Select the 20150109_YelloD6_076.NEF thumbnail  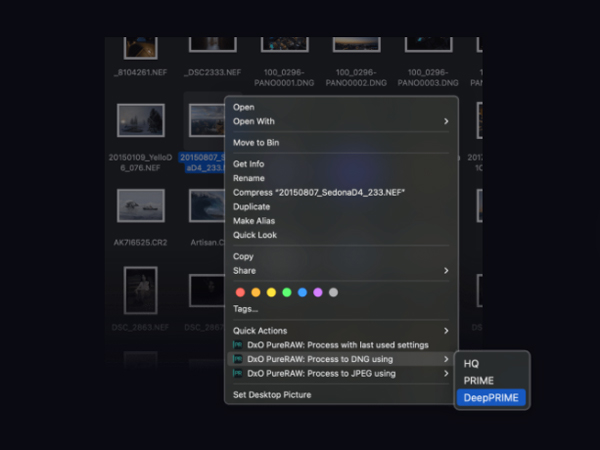click(141, 120)
